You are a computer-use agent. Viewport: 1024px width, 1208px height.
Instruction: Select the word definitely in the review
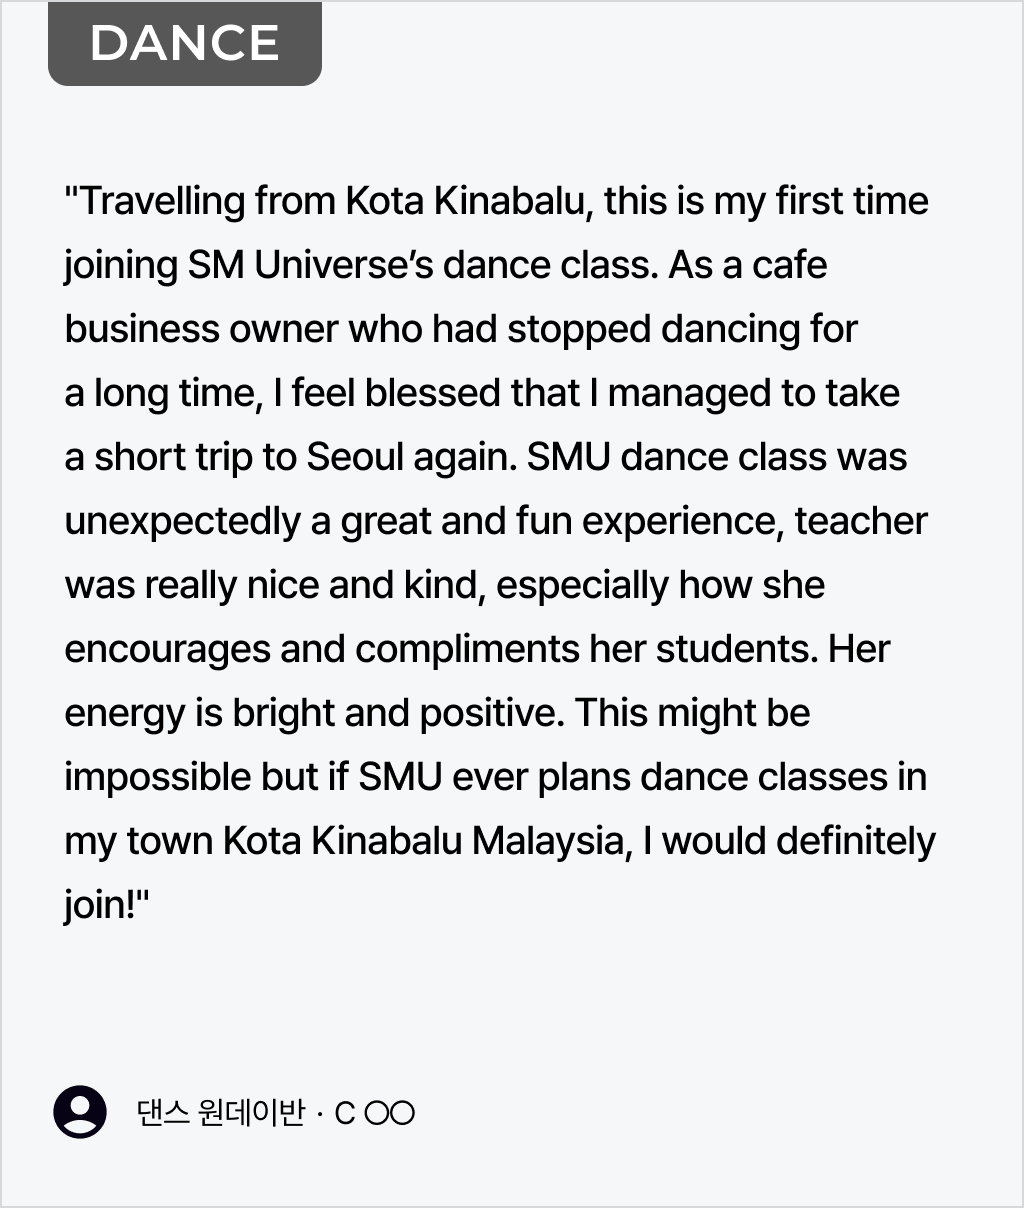[855, 842]
